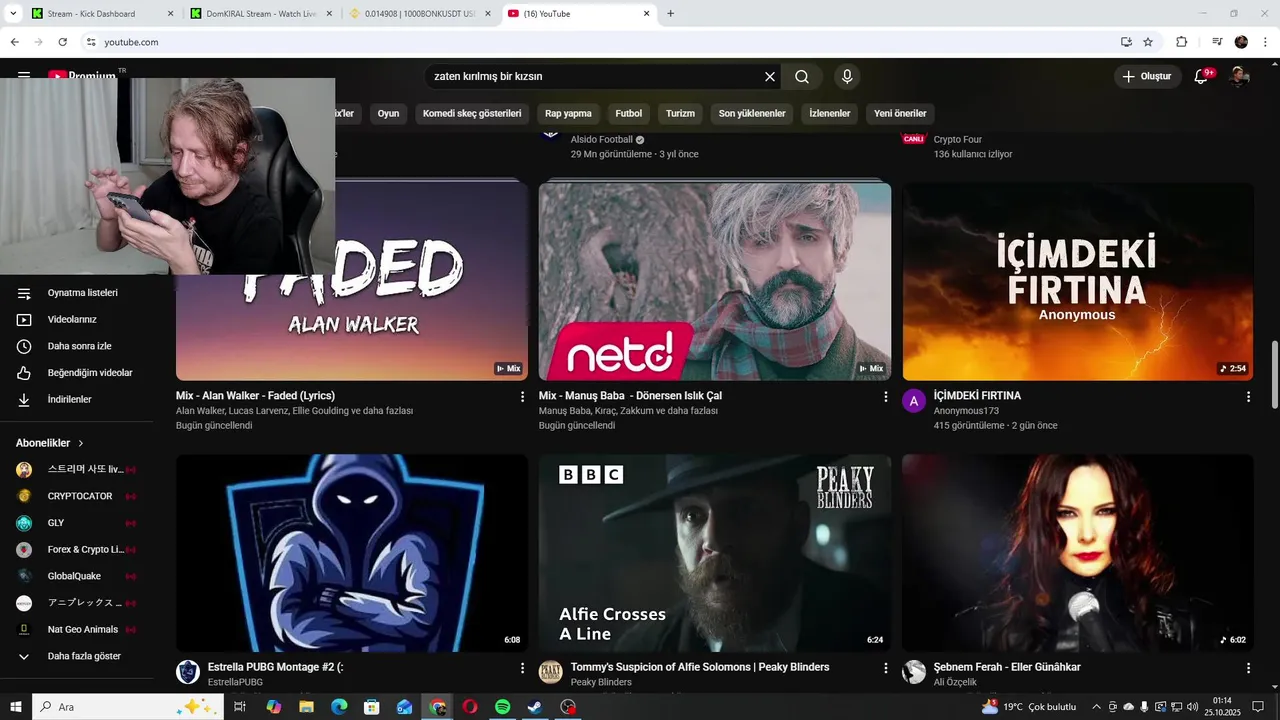Open YouTube notifications bell
Image resolution: width=1280 pixels, height=720 pixels.
tap(1202, 77)
